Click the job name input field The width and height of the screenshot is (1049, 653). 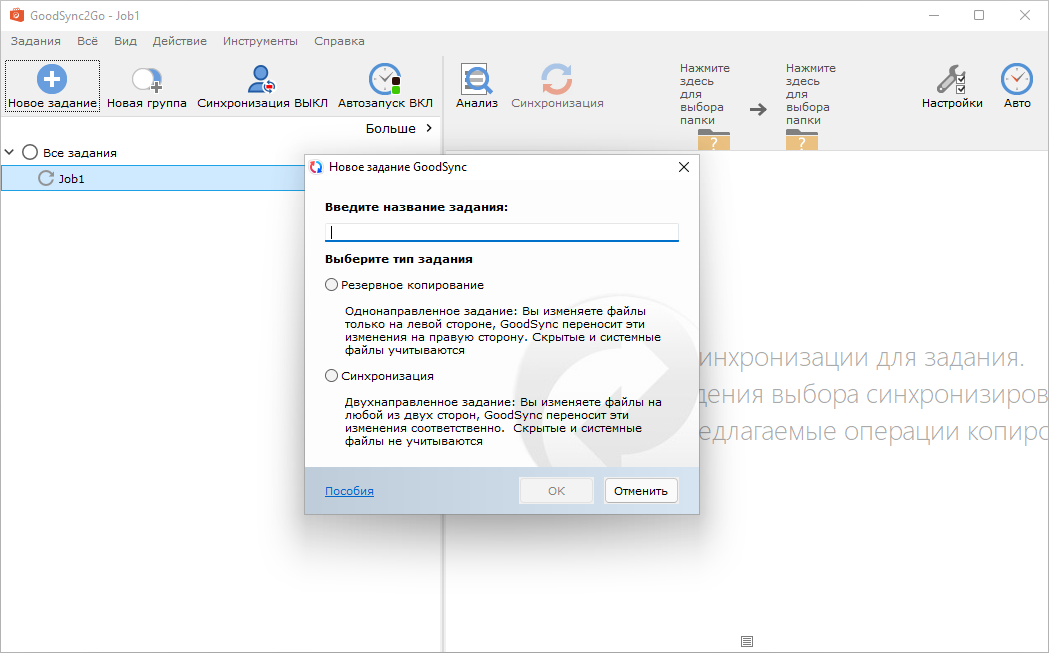point(502,232)
